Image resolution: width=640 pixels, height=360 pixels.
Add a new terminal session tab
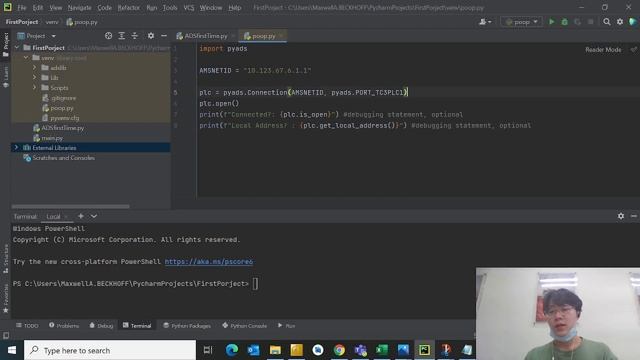coord(81,216)
